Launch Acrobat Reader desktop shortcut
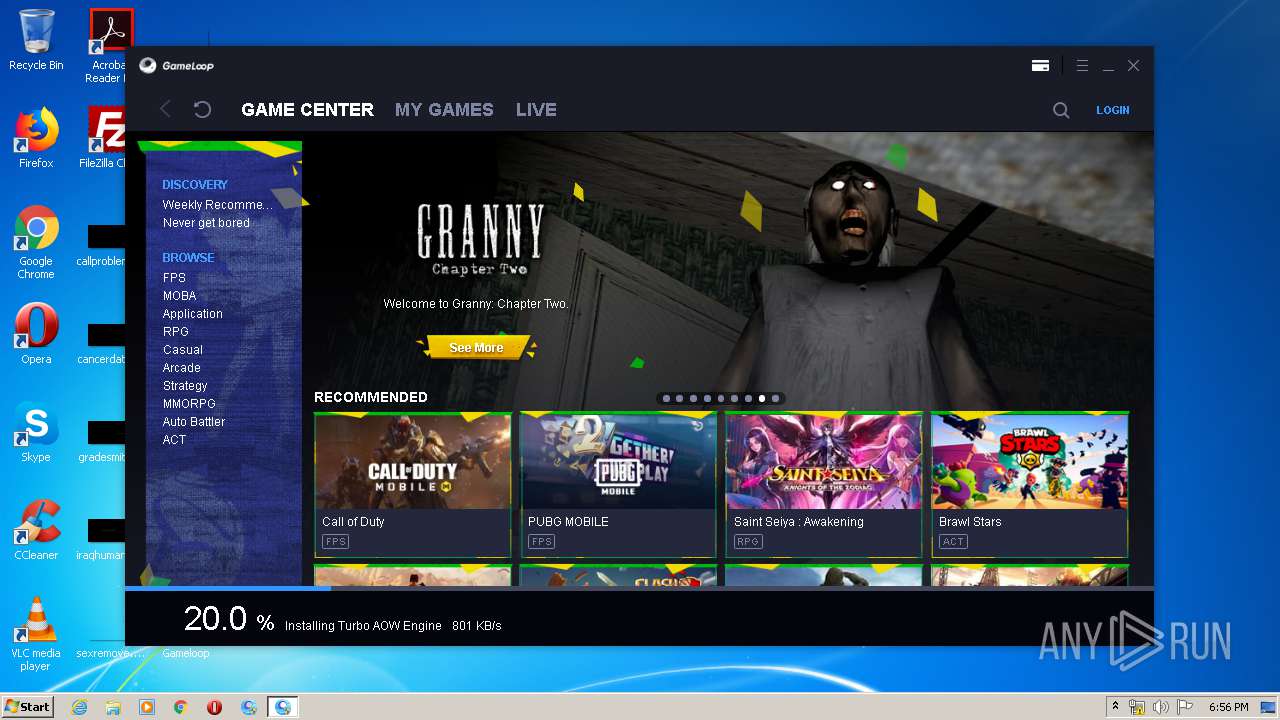 [x=107, y=46]
